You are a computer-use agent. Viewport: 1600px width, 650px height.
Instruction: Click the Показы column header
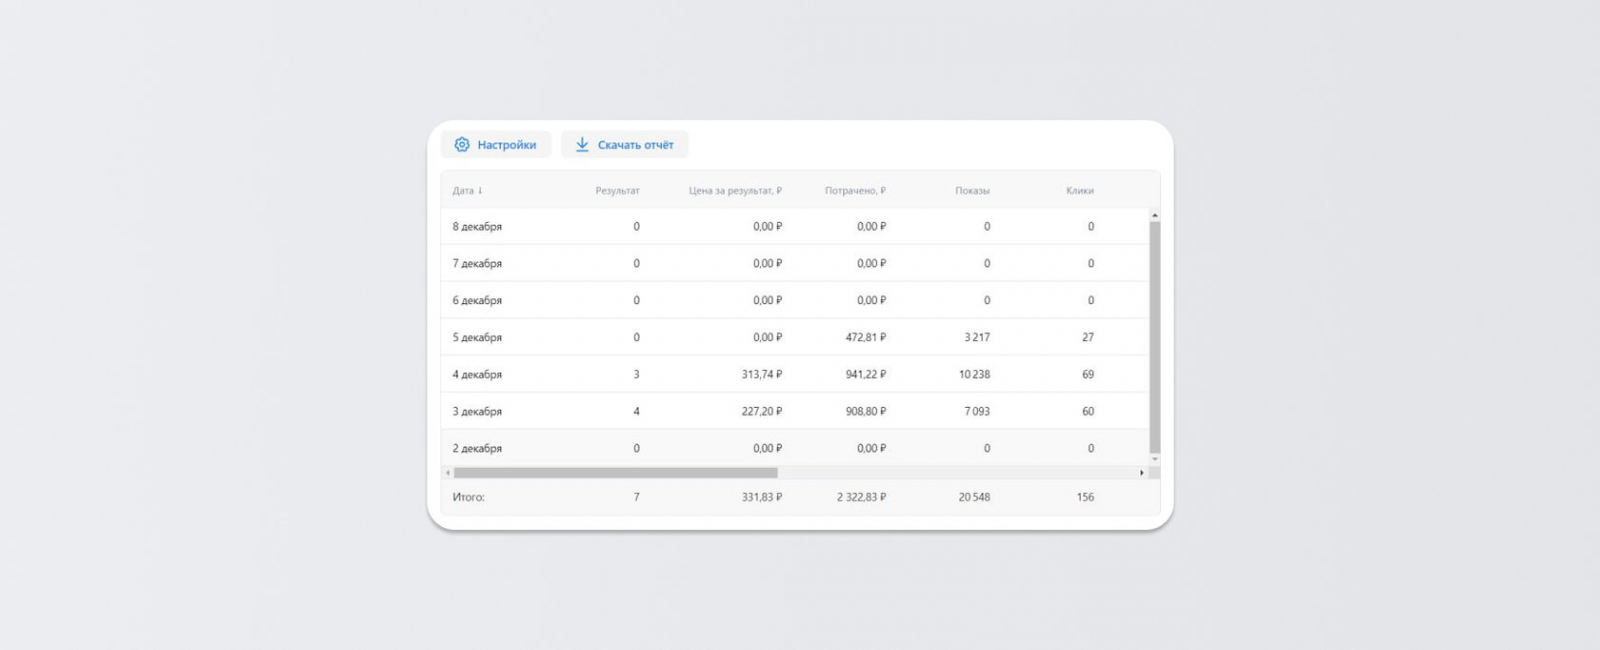971,190
